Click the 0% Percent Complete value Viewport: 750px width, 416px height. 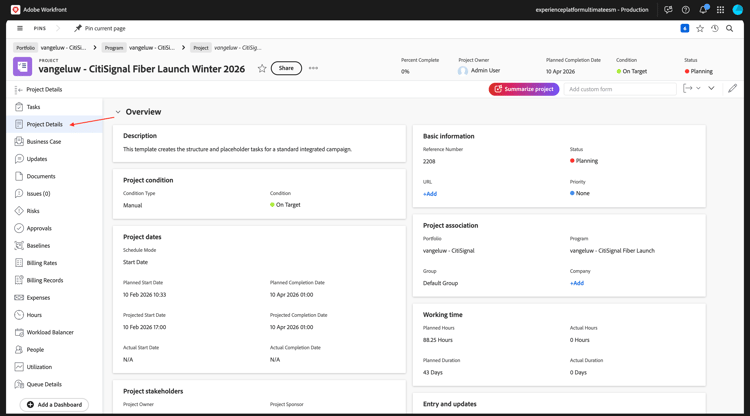[x=405, y=71]
